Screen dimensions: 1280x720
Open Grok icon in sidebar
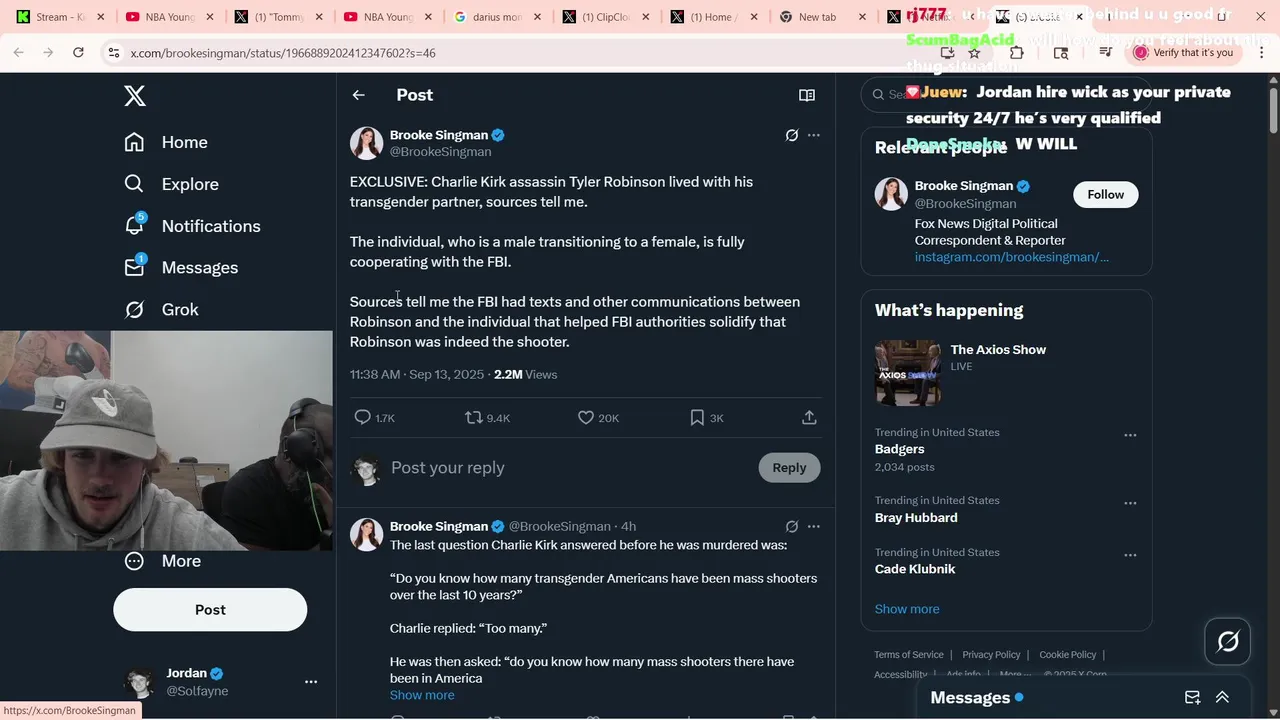point(134,309)
